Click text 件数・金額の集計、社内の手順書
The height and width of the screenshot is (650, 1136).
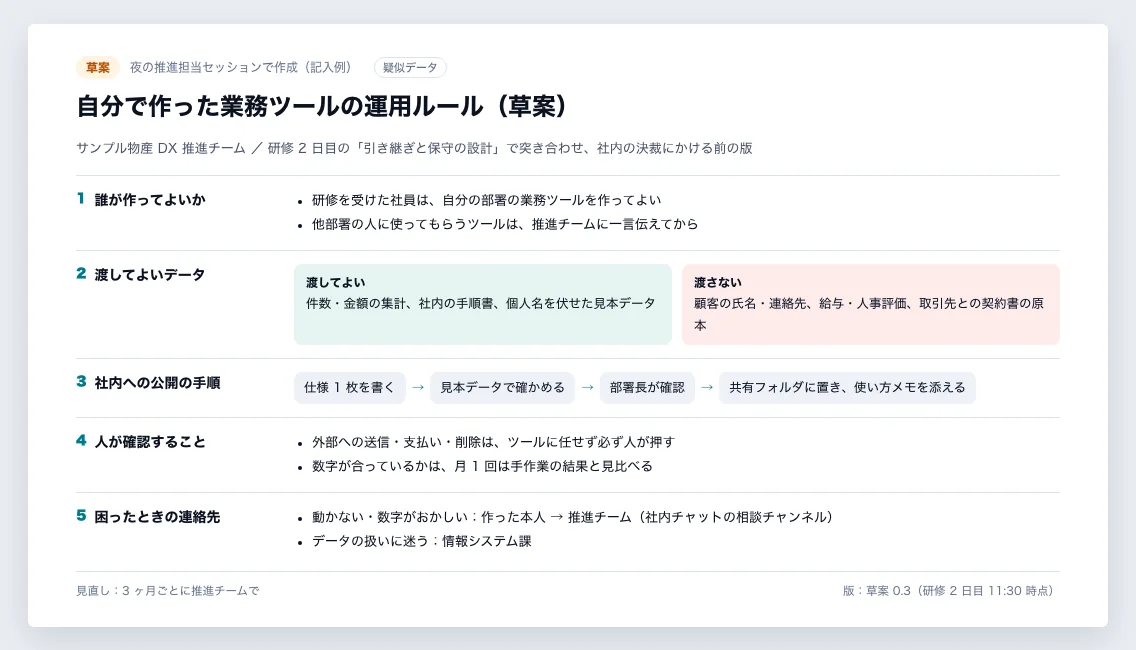(x=480, y=304)
